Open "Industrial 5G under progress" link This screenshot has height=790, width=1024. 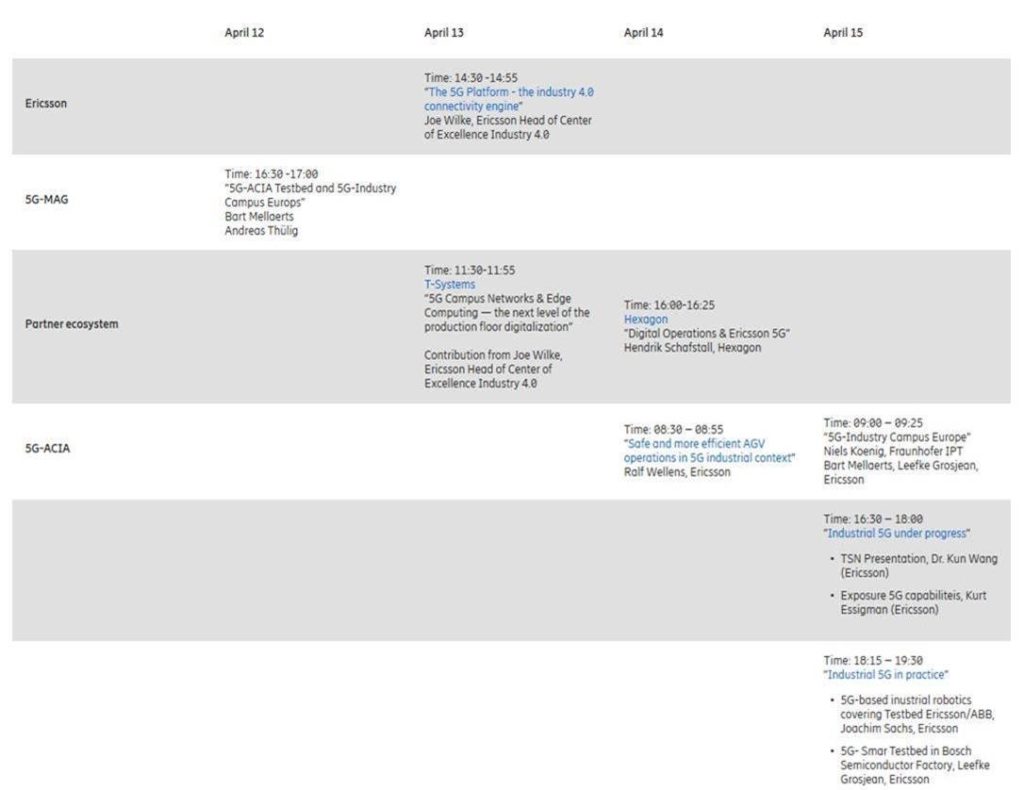(x=897, y=533)
